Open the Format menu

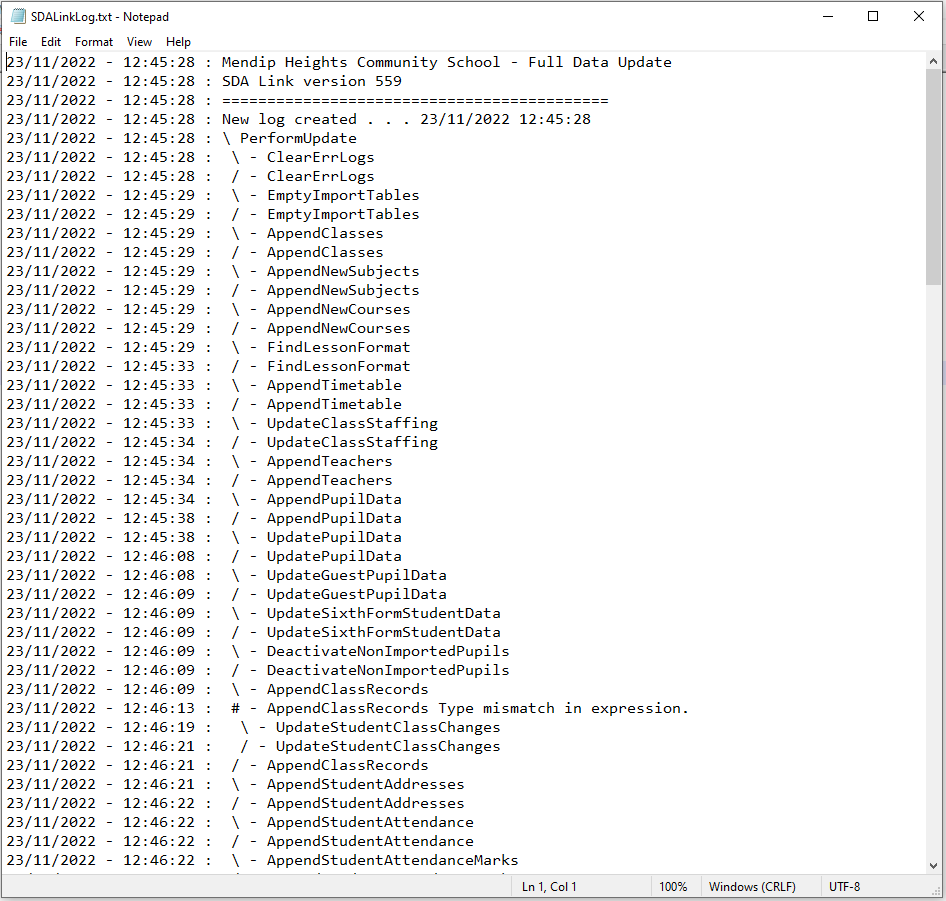(x=94, y=42)
